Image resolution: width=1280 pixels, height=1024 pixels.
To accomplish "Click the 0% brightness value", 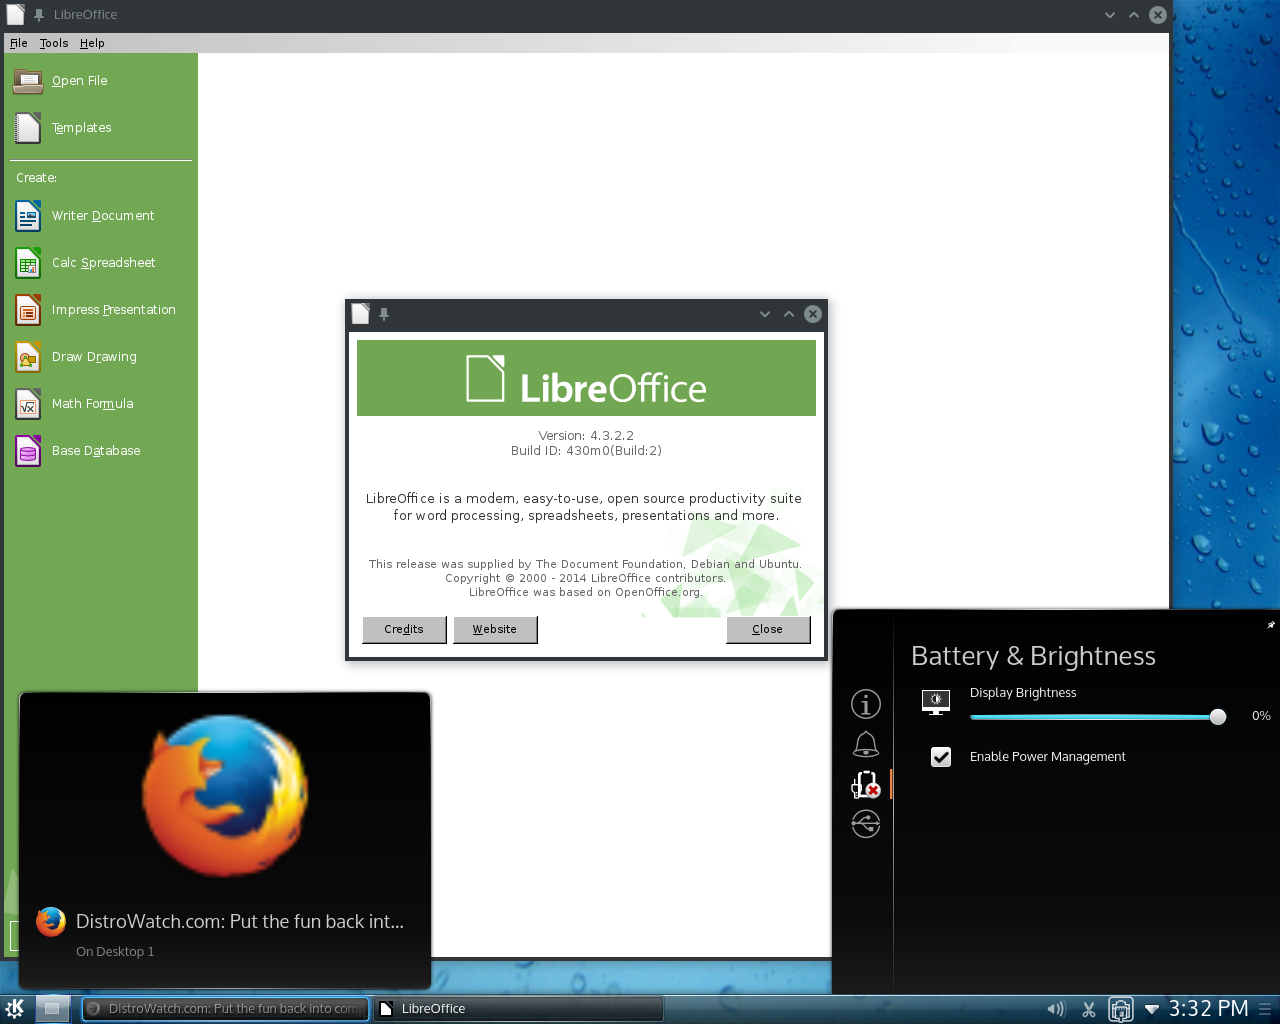I will coord(1261,716).
